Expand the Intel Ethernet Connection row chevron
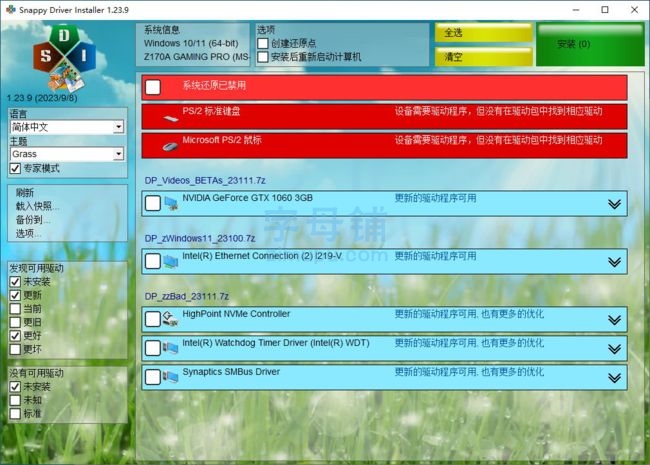Viewport: 650px width, 465px height. click(x=614, y=262)
